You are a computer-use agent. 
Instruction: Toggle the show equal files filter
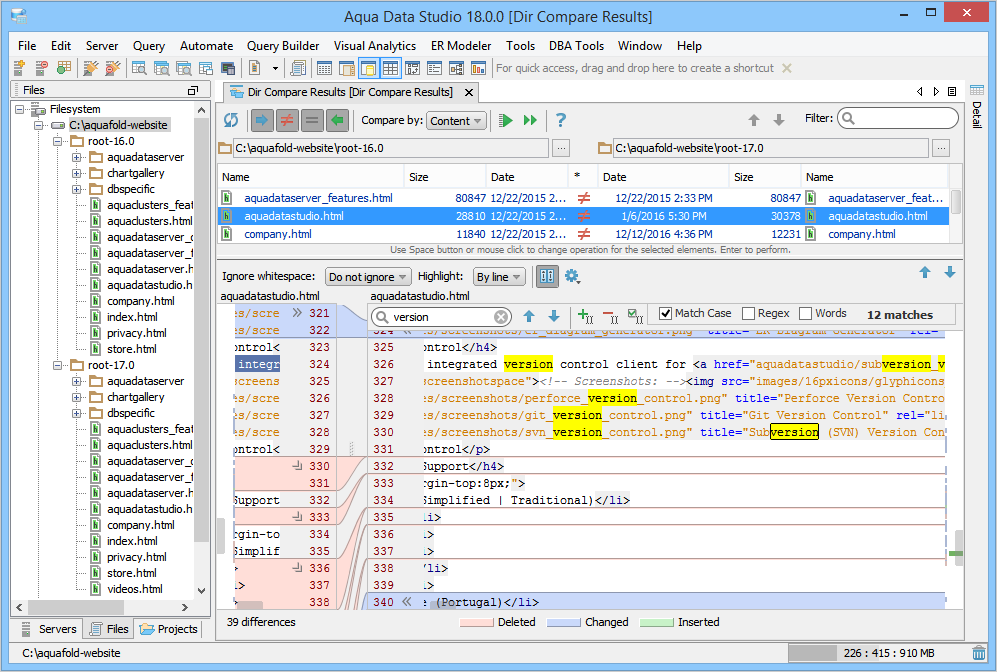[312, 120]
